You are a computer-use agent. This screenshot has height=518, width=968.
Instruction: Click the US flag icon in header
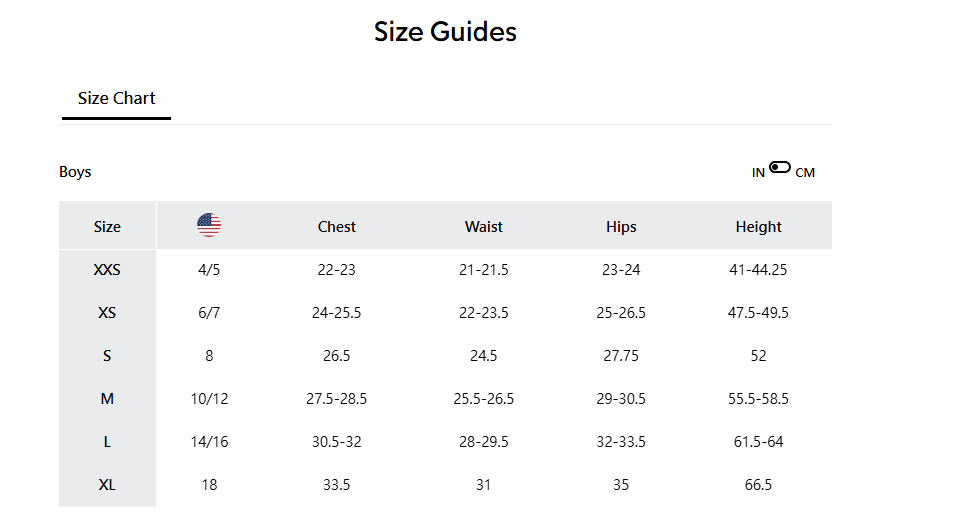[x=209, y=225]
